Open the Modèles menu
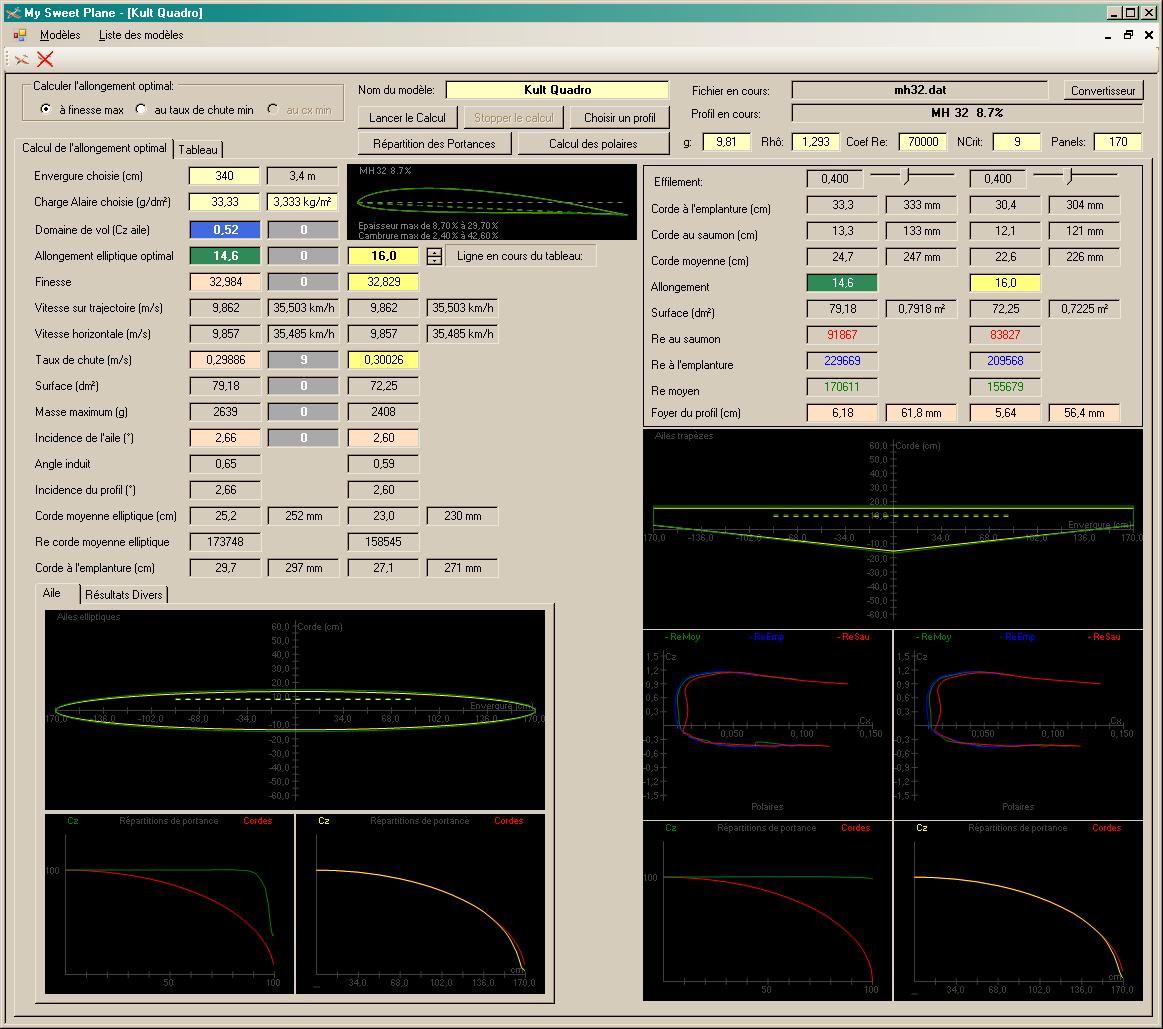This screenshot has height=1029, width=1163. pyautogui.click(x=60, y=35)
